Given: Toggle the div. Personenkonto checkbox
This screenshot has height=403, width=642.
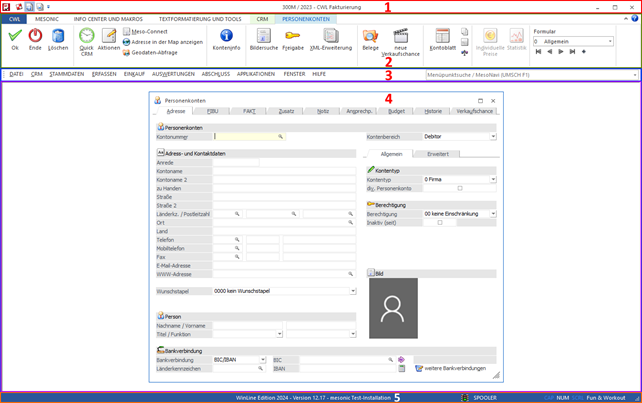Looking at the screenshot, I should [x=460, y=188].
